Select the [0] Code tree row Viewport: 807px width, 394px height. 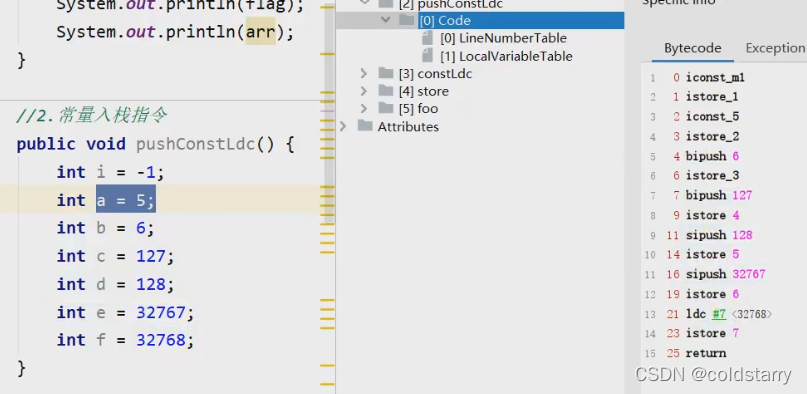(x=480, y=21)
